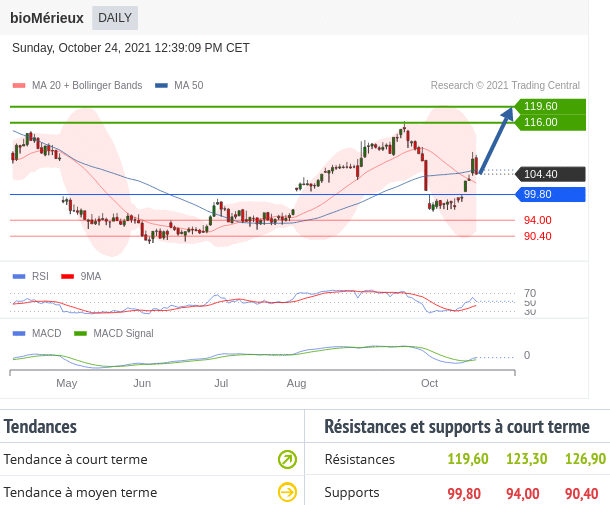Click the bioMérieux chart title
610x505 pixels.
pos(47,18)
